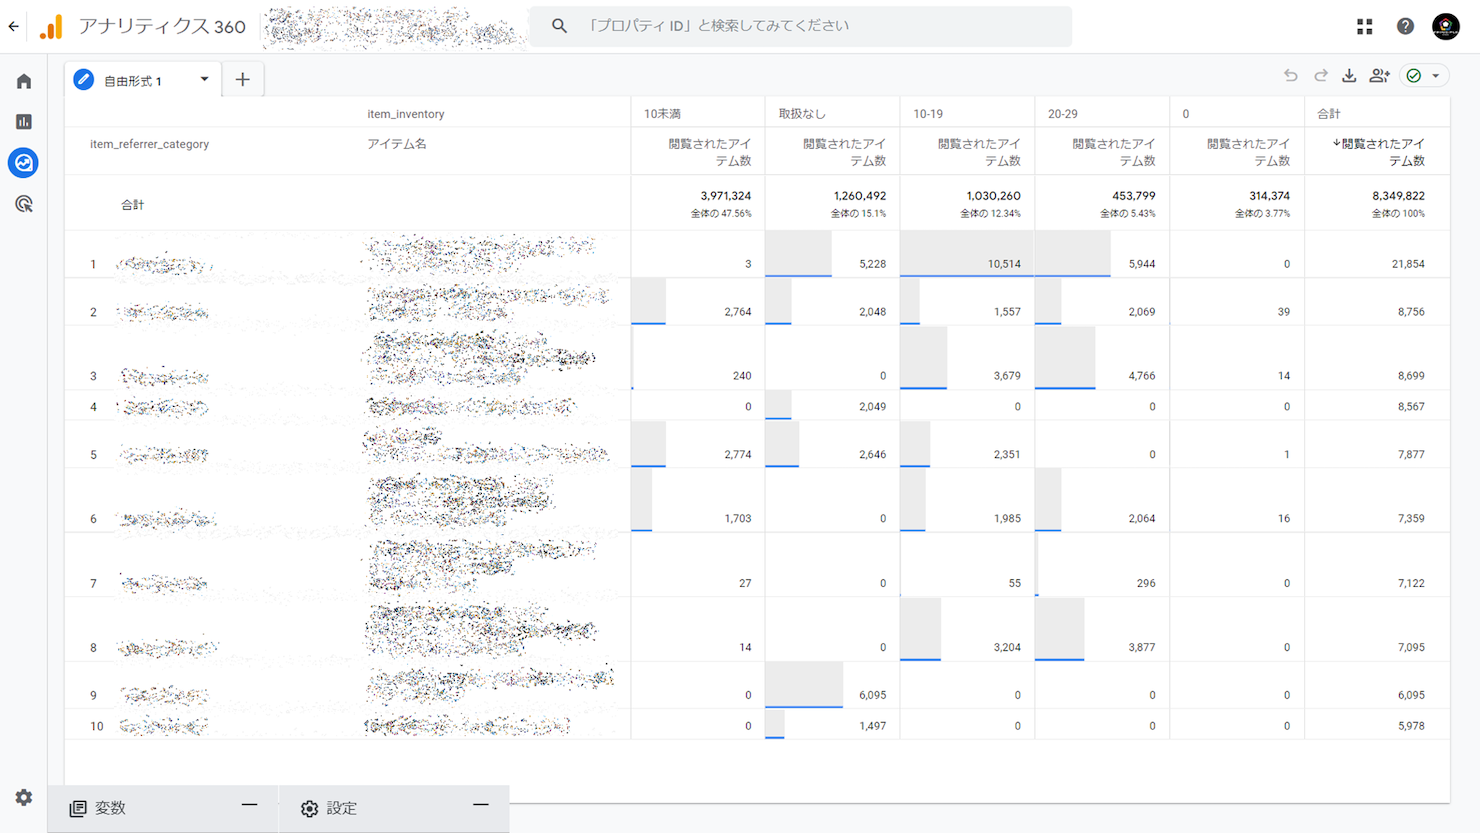Click the undo arrow icon
The height and width of the screenshot is (833, 1480).
coord(1291,76)
